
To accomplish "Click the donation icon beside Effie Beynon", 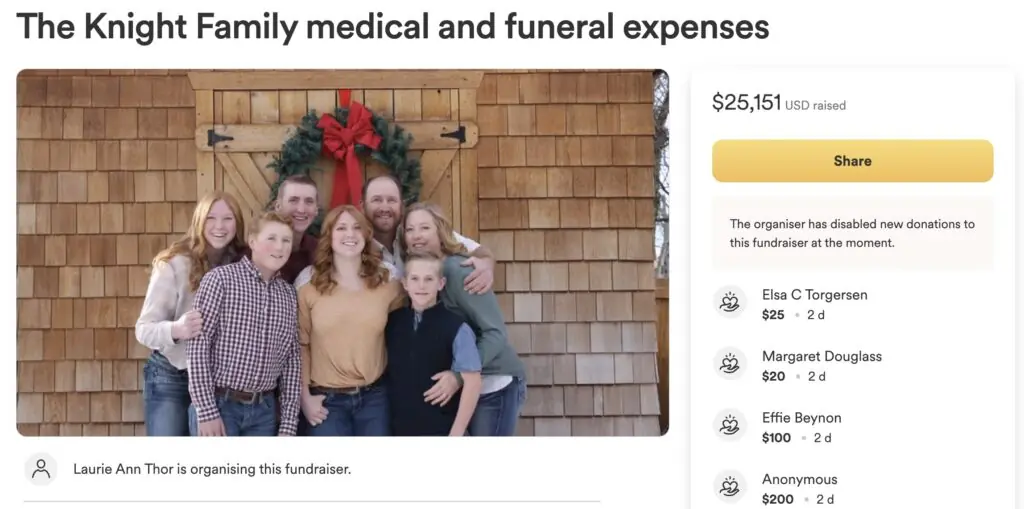I will tap(730, 425).
